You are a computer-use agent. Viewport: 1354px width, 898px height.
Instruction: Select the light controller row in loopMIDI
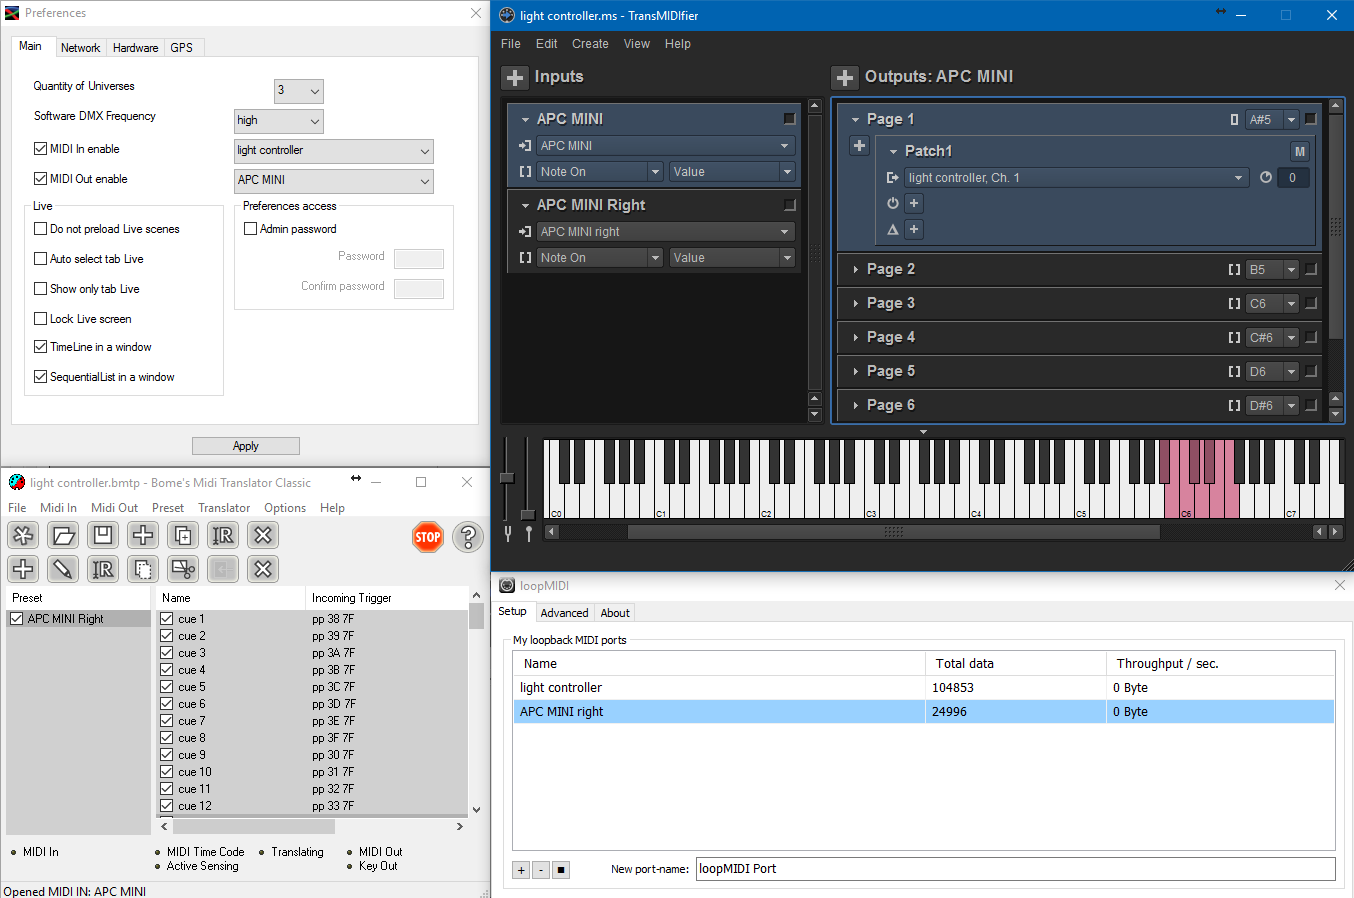(924, 688)
